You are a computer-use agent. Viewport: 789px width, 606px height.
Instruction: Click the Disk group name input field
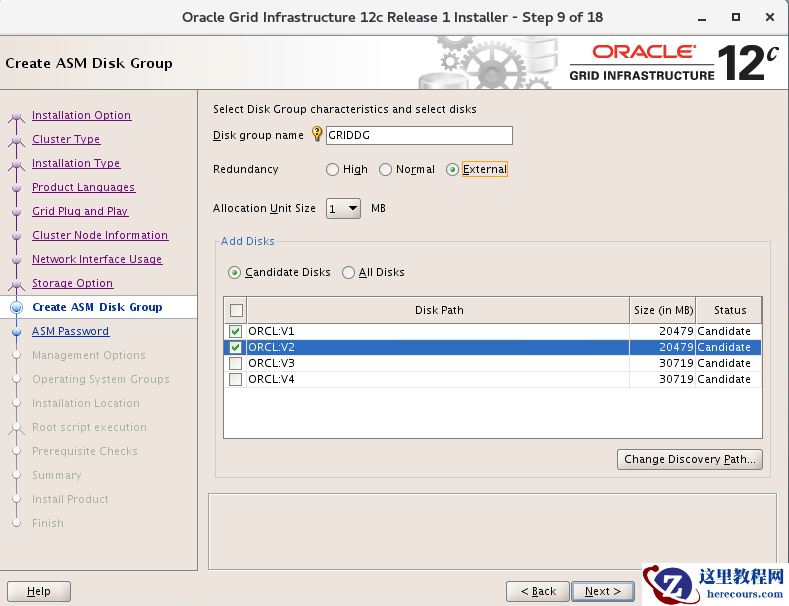[419, 135]
